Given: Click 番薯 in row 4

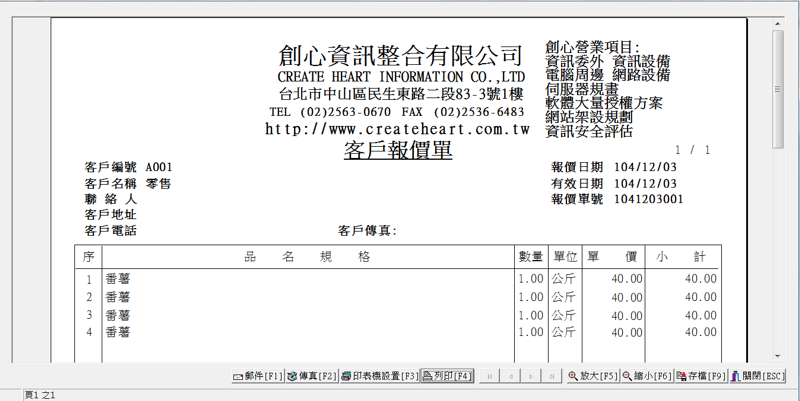Looking at the screenshot, I should pos(118,332).
